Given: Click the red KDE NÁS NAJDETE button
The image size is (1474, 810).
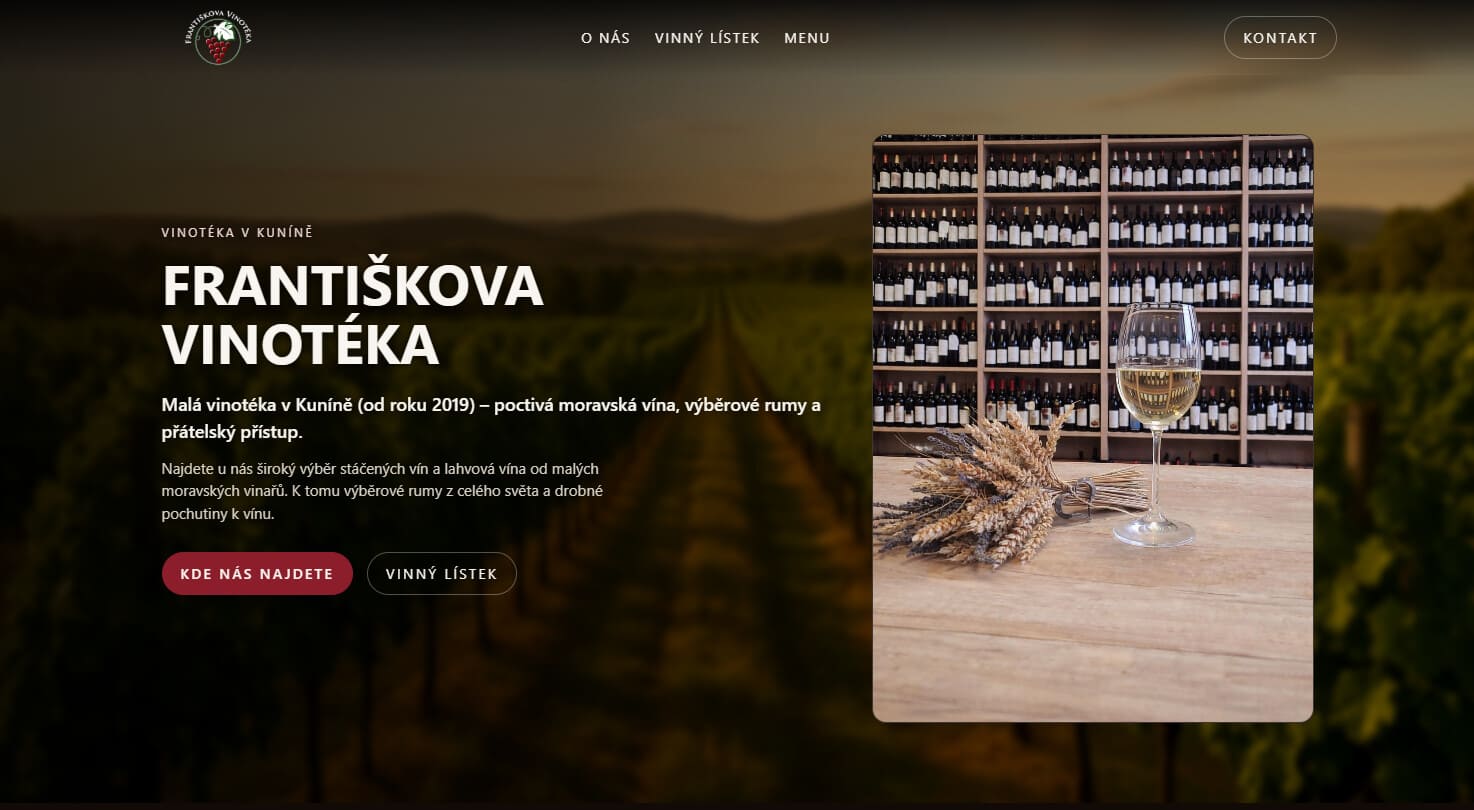Looking at the screenshot, I should 257,574.
